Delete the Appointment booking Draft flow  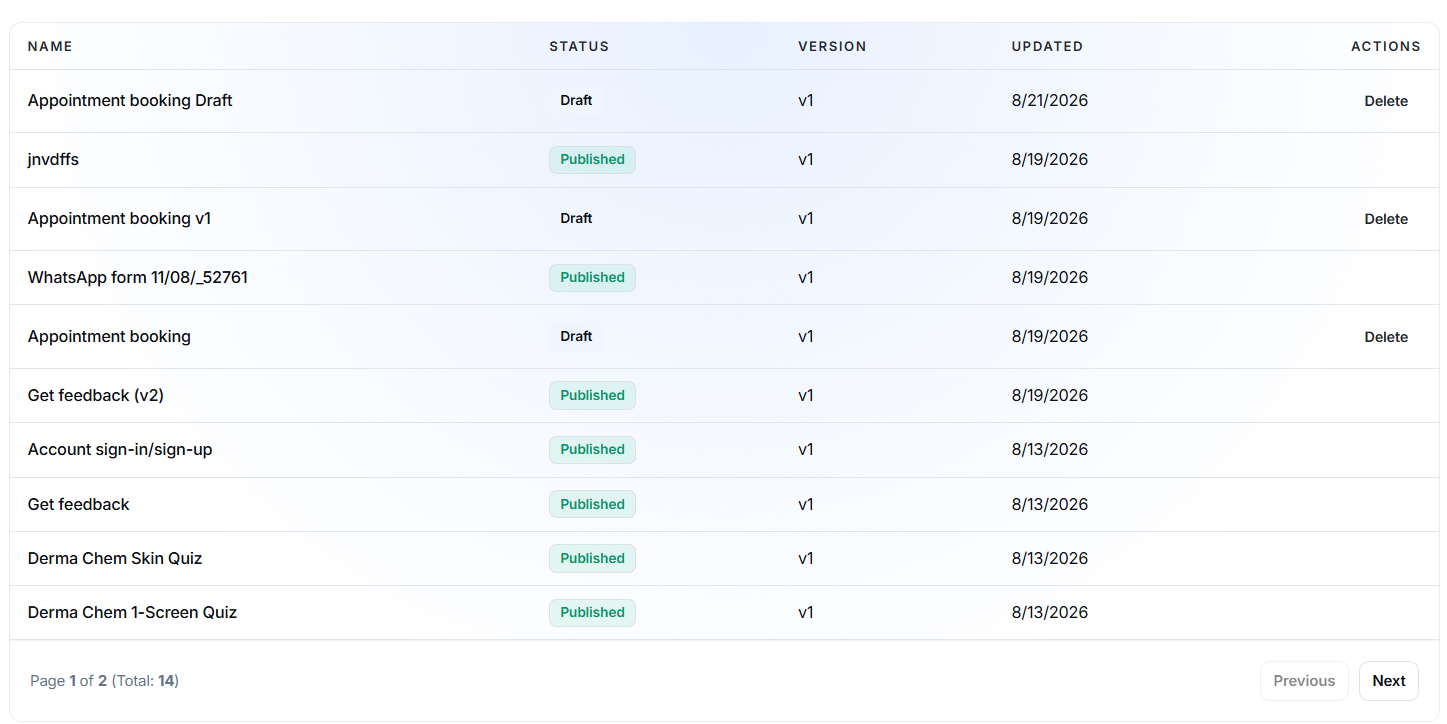pos(1386,101)
